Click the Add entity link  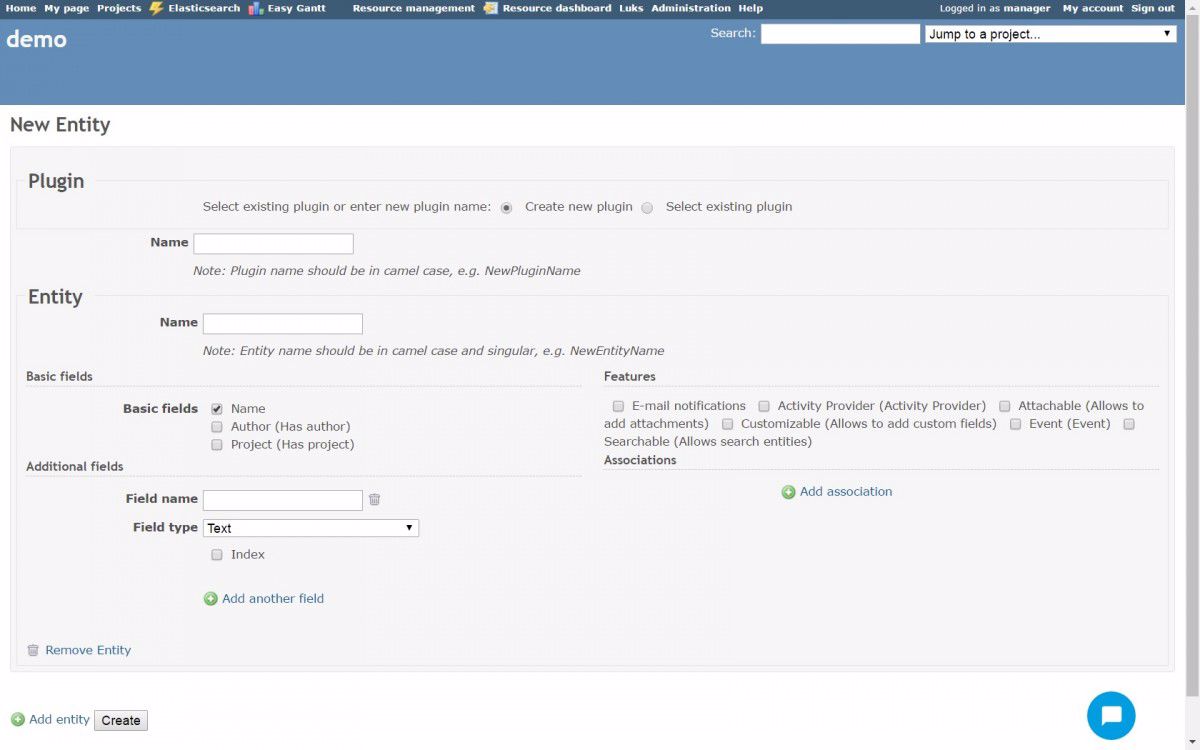point(59,719)
